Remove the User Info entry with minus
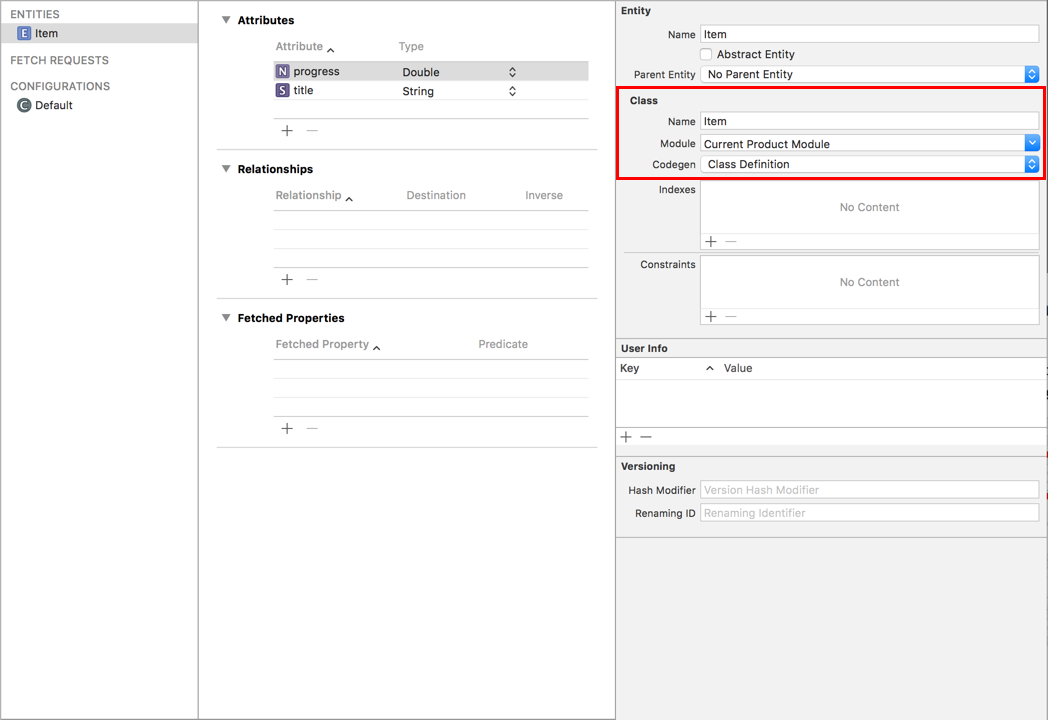The width and height of the screenshot is (1048, 720). [646, 437]
